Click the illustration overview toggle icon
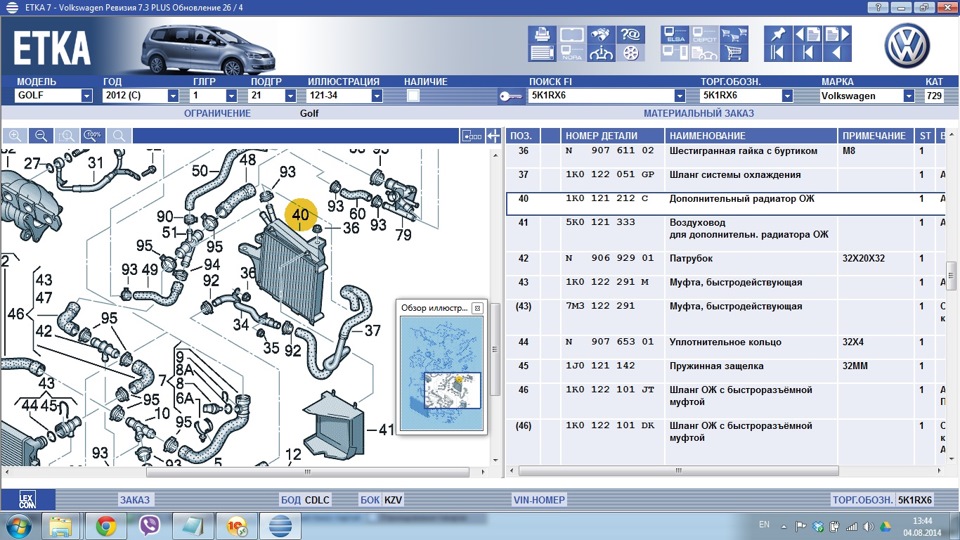The width and height of the screenshot is (960, 540). (x=471, y=136)
